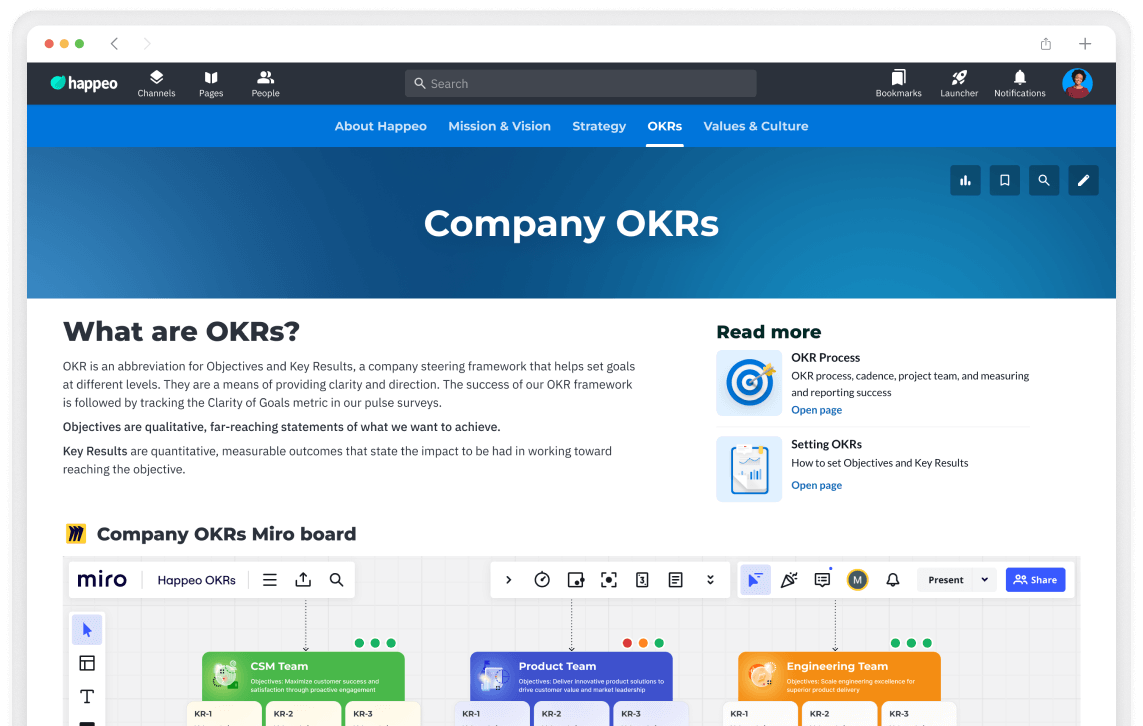Viewport: 1143px width, 726px height.
Task: Expand the Miro toolbar double chevron
Action: [x=710, y=580]
